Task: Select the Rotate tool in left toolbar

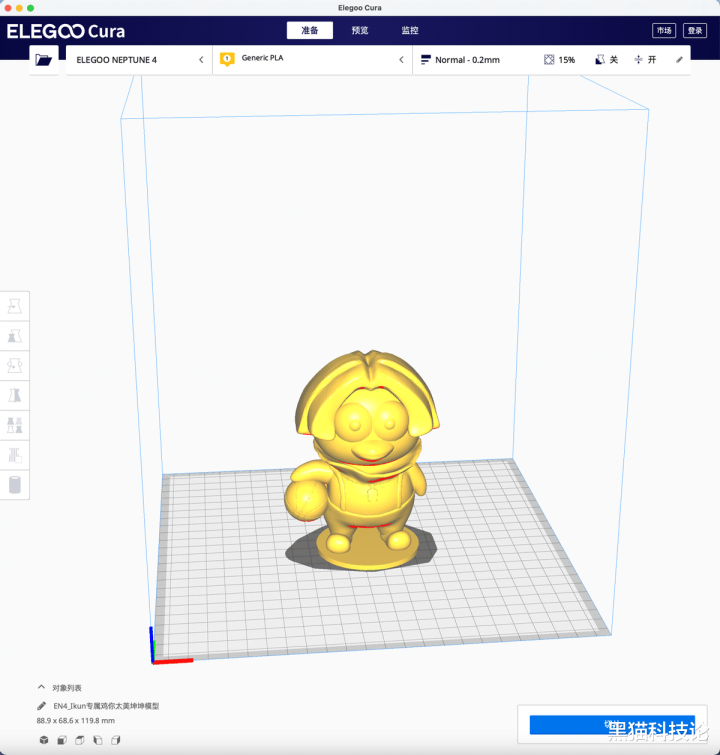Action: pyautogui.click(x=14, y=366)
